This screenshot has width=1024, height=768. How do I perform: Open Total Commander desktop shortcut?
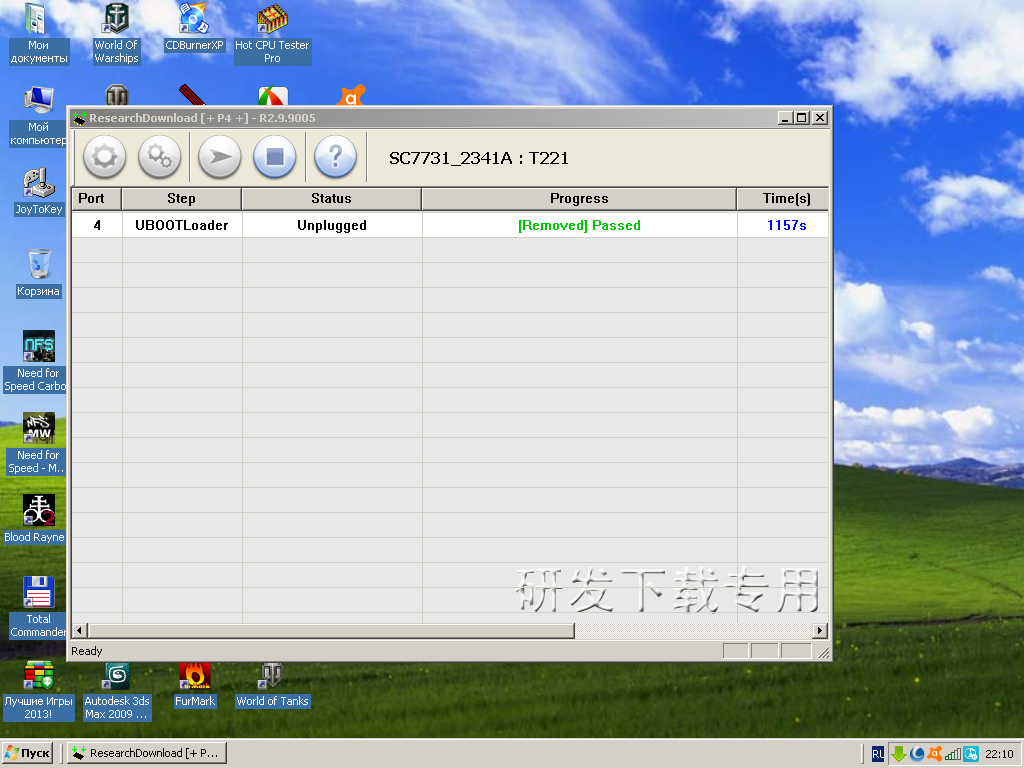tap(39, 607)
